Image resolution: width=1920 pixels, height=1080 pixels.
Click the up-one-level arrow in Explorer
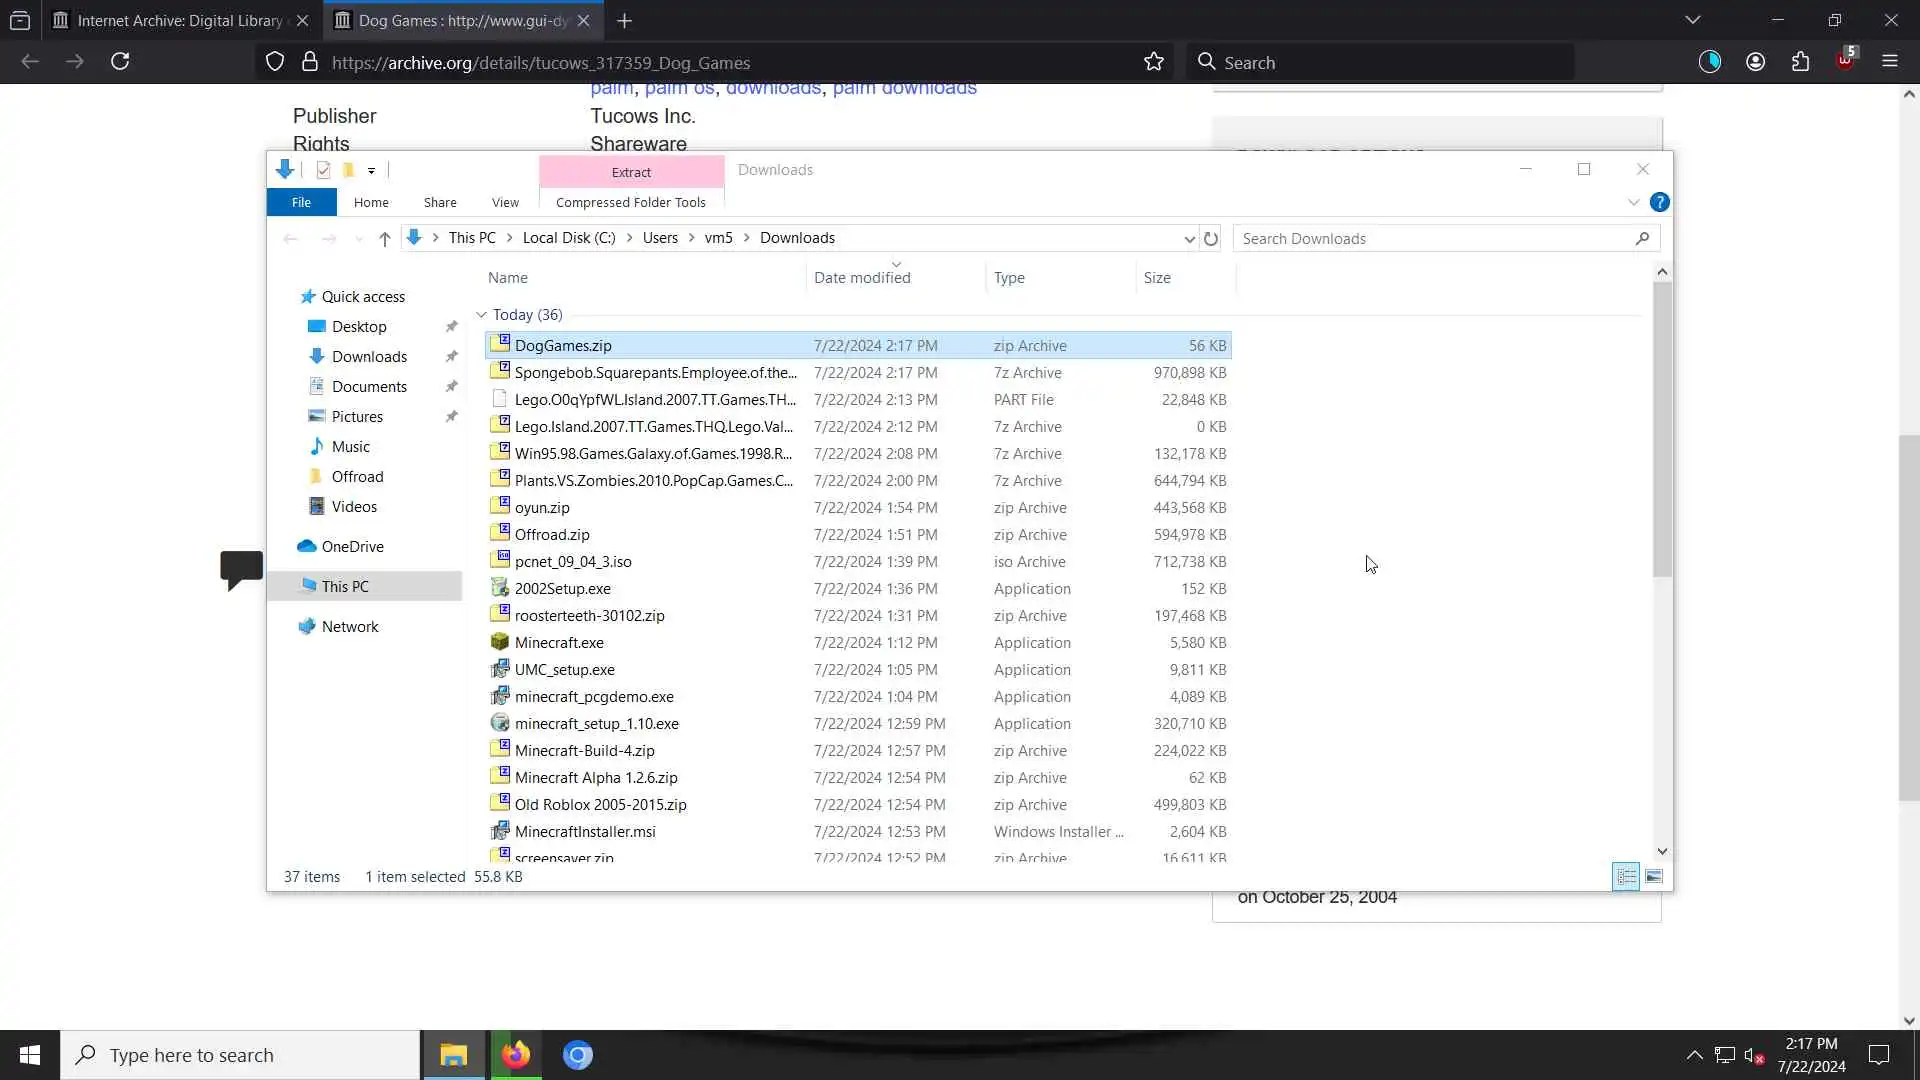coord(384,238)
